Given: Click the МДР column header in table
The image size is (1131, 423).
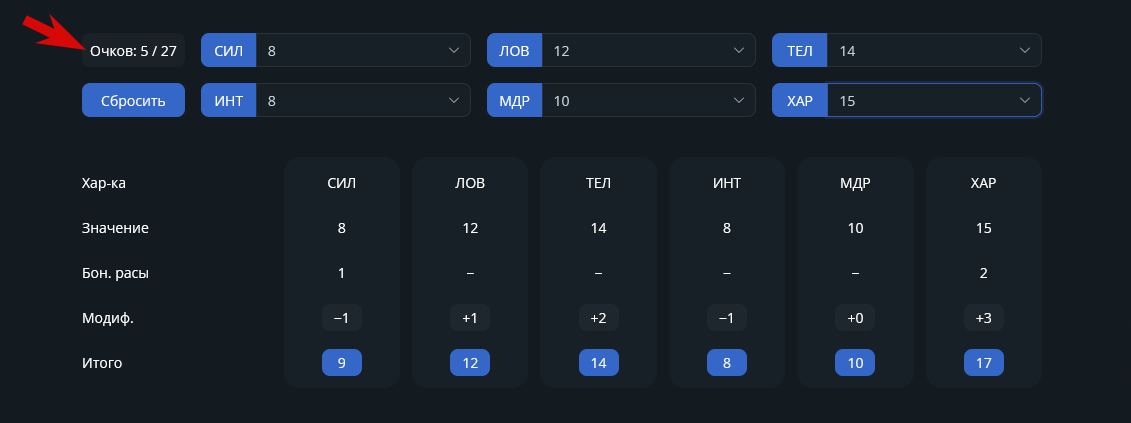Looking at the screenshot, I should click(x=855, y=183).
